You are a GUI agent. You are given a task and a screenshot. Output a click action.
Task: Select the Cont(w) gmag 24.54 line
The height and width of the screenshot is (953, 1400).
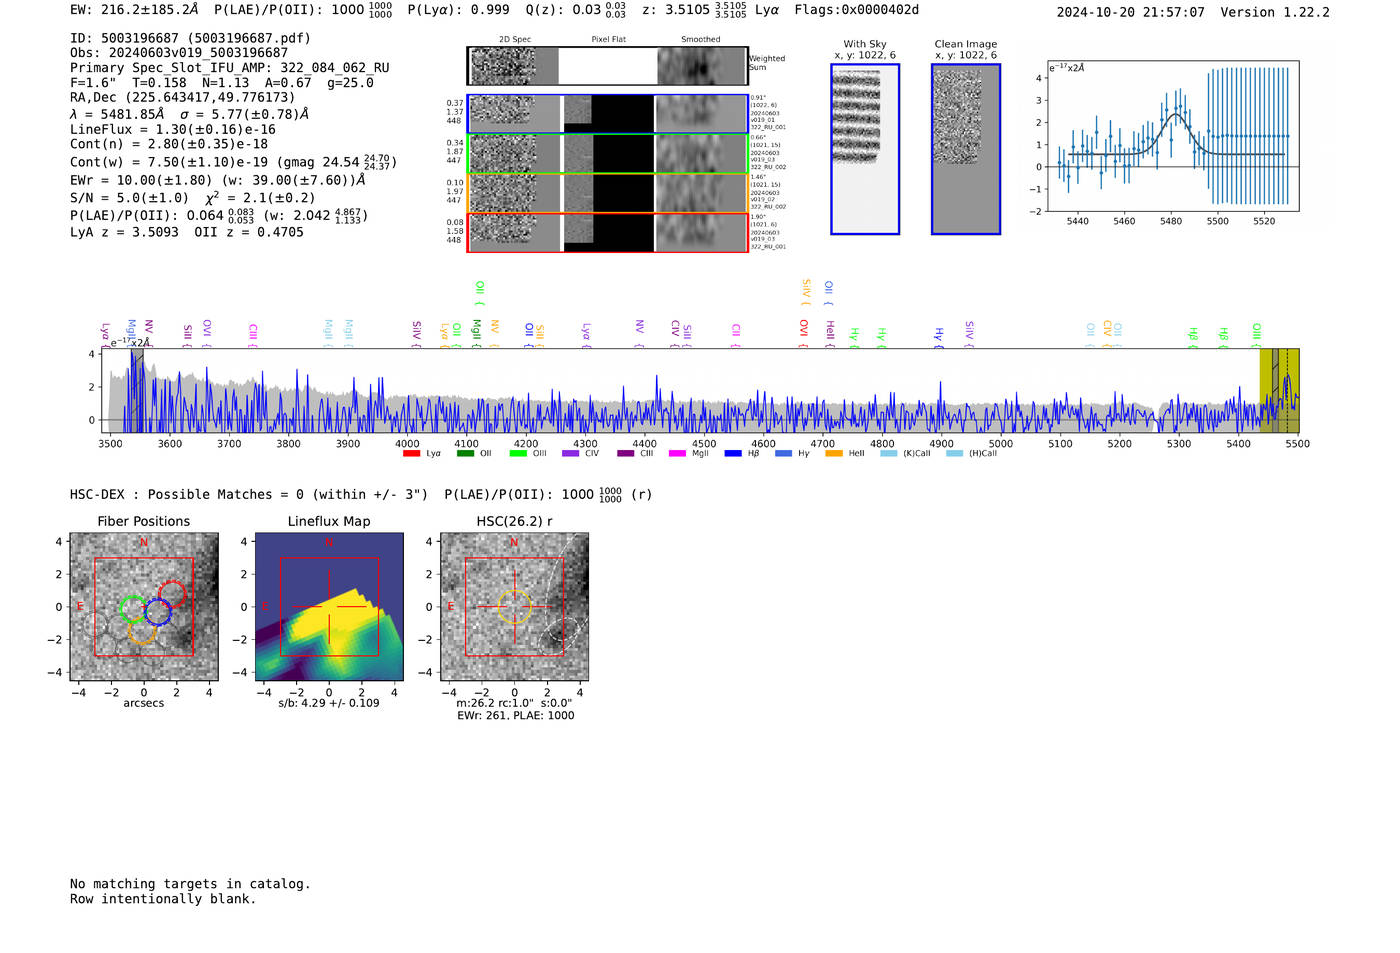point(234,162)
